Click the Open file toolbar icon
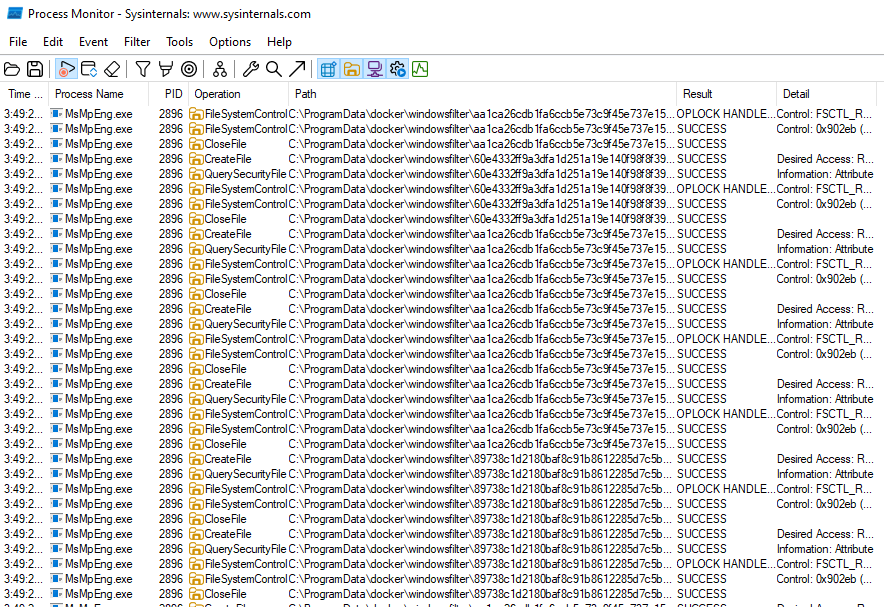The height and width of the screenshot is (607, 884). 12,69
